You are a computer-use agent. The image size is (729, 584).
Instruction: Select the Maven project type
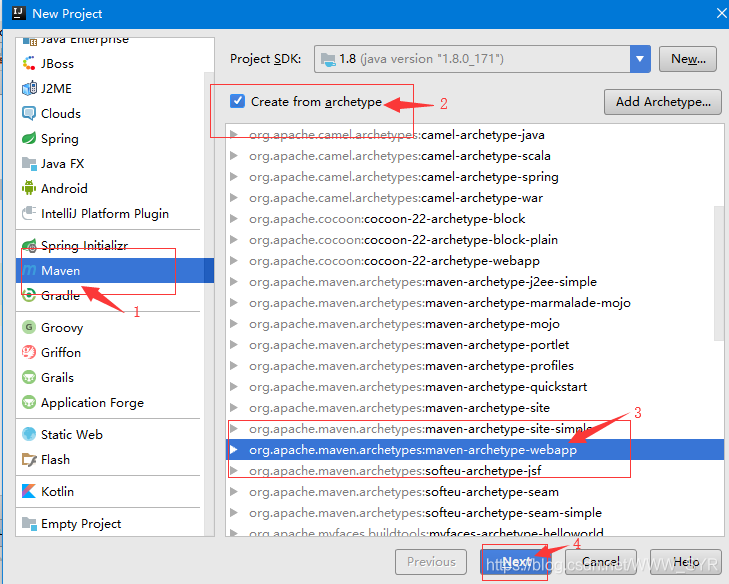(115, 271)
